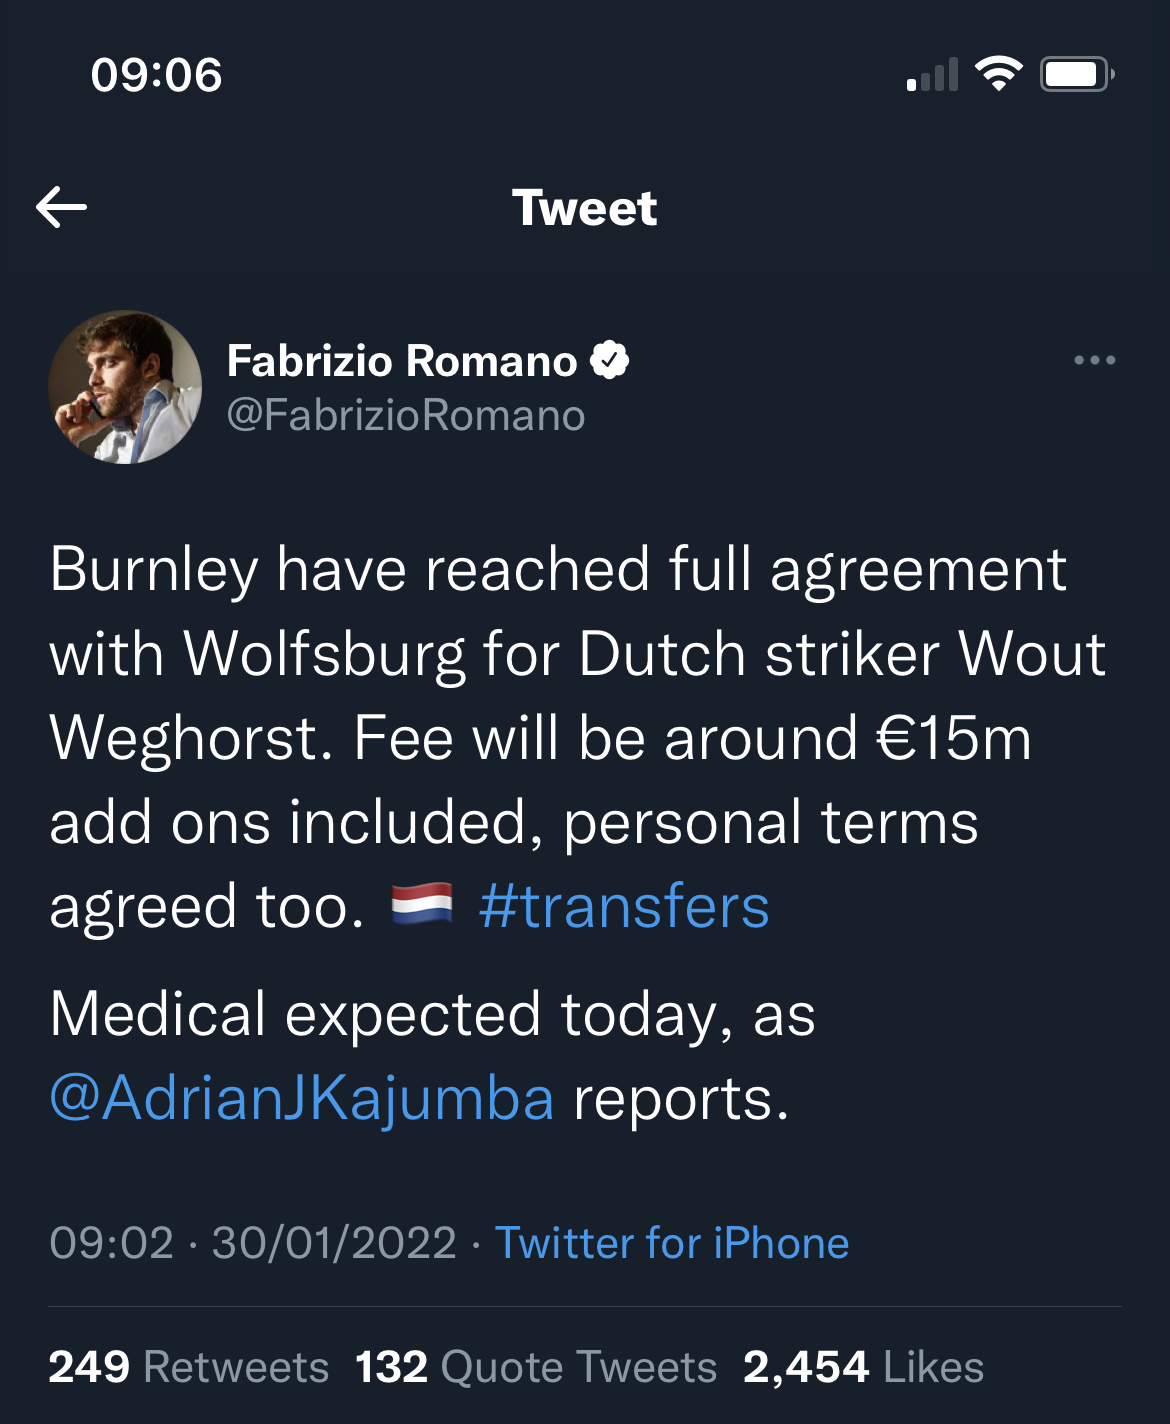Tap the back arrow to go back

point(62,208)
